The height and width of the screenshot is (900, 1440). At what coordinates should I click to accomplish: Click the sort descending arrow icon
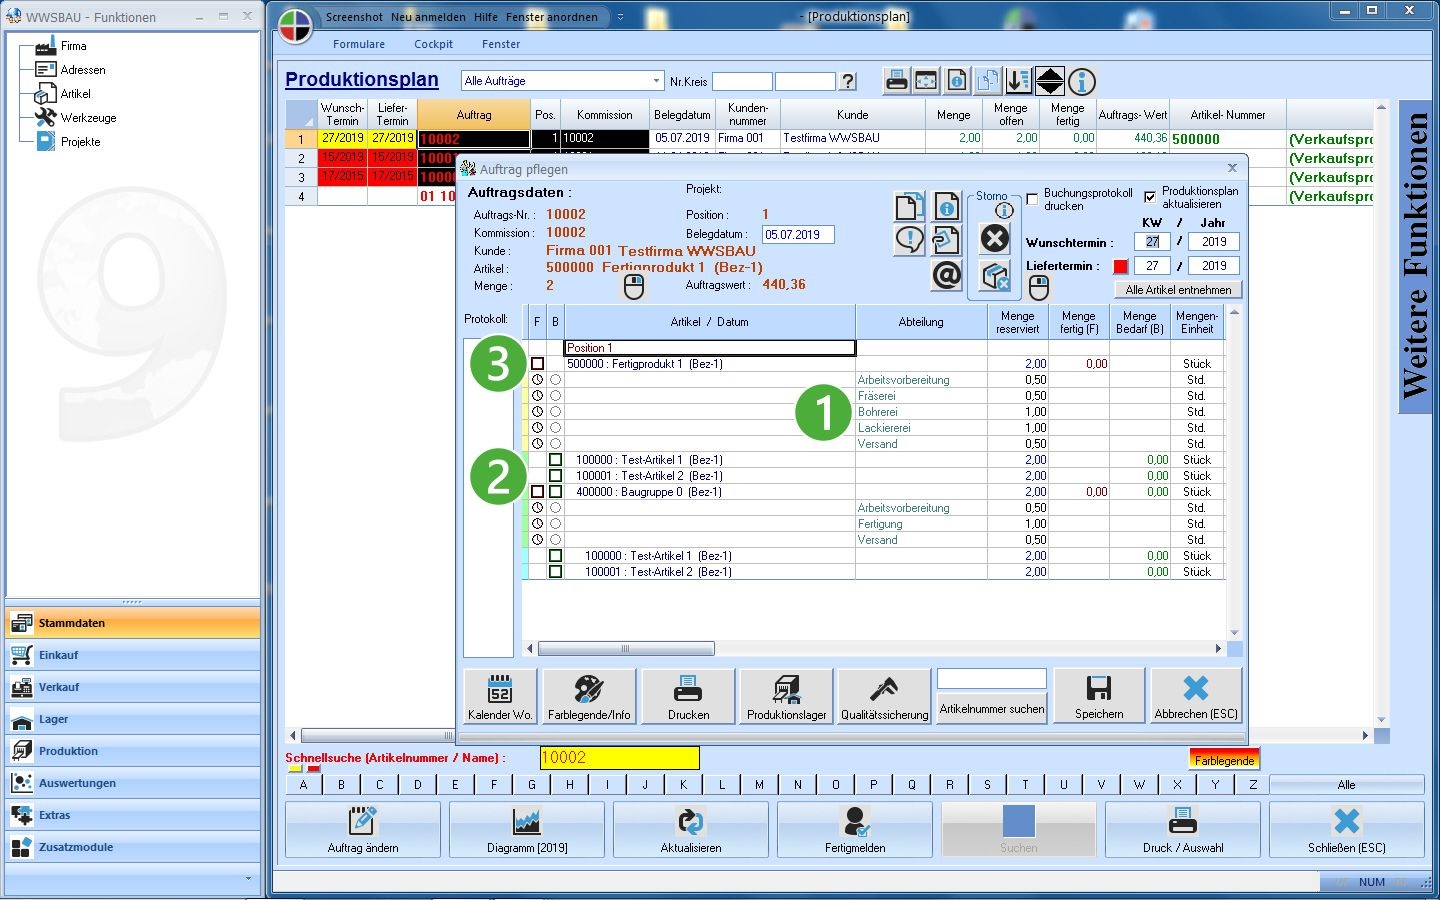click(1018, 81)
